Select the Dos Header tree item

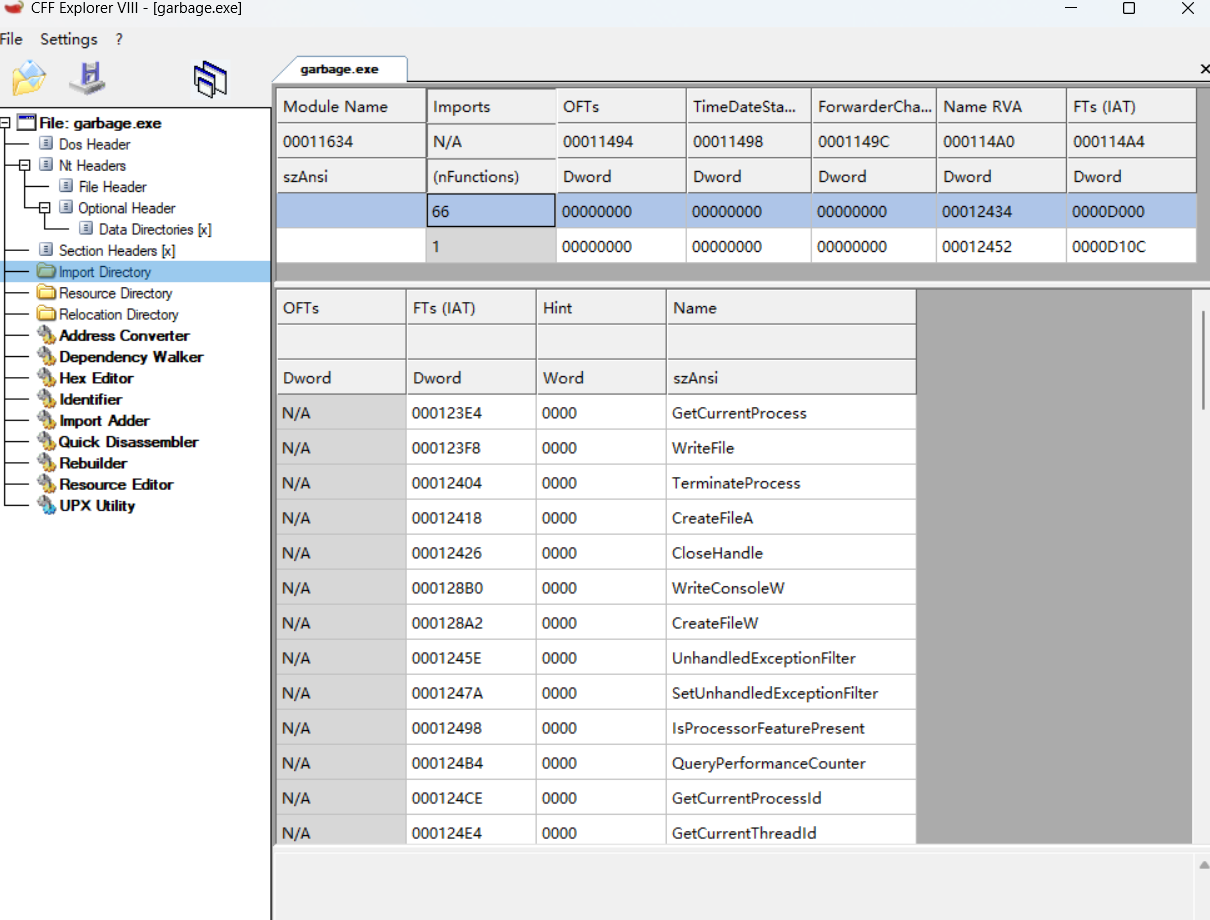point(94,144)
